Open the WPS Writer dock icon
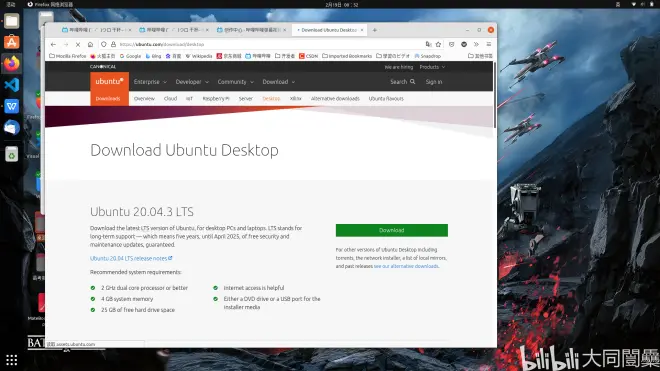This screenshot has width=660, height=371. [12, 106]
